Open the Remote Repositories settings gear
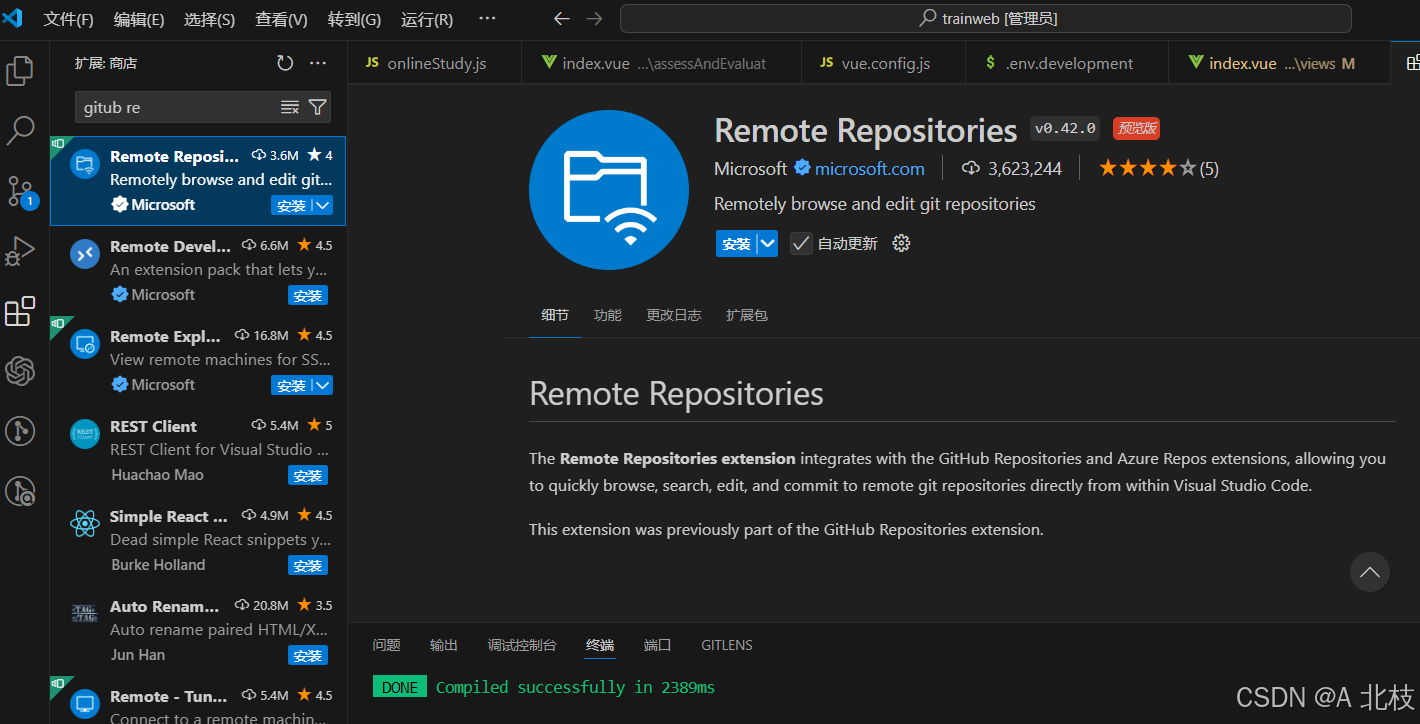1420x724 pixels. [901, 243]
